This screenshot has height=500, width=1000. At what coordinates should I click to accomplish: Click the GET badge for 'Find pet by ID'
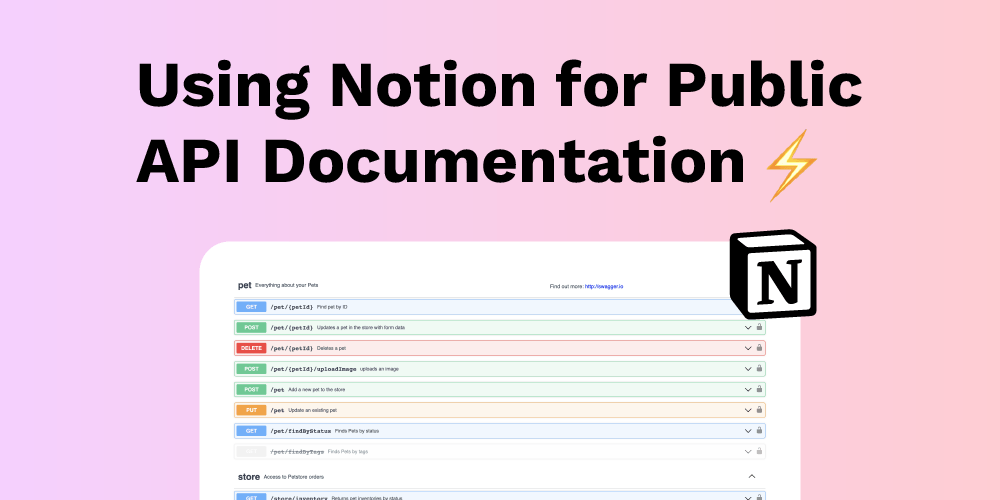pyautogui.click(x=251, y=307)
